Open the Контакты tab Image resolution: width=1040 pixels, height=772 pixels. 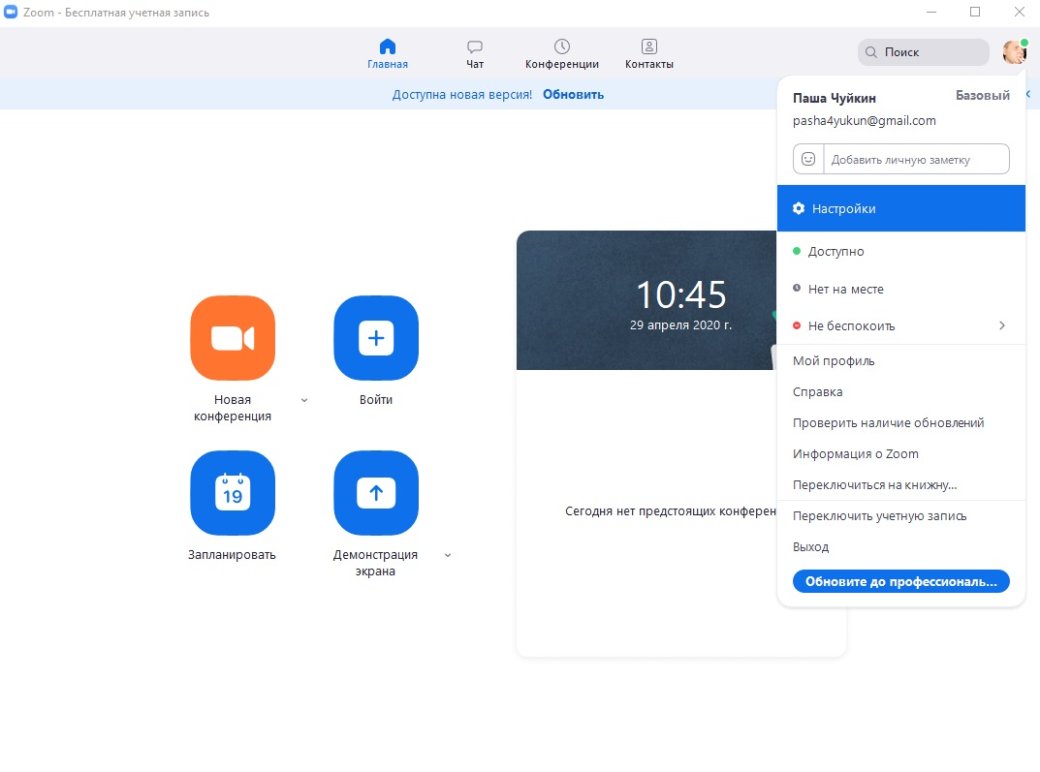pos(649,54)
